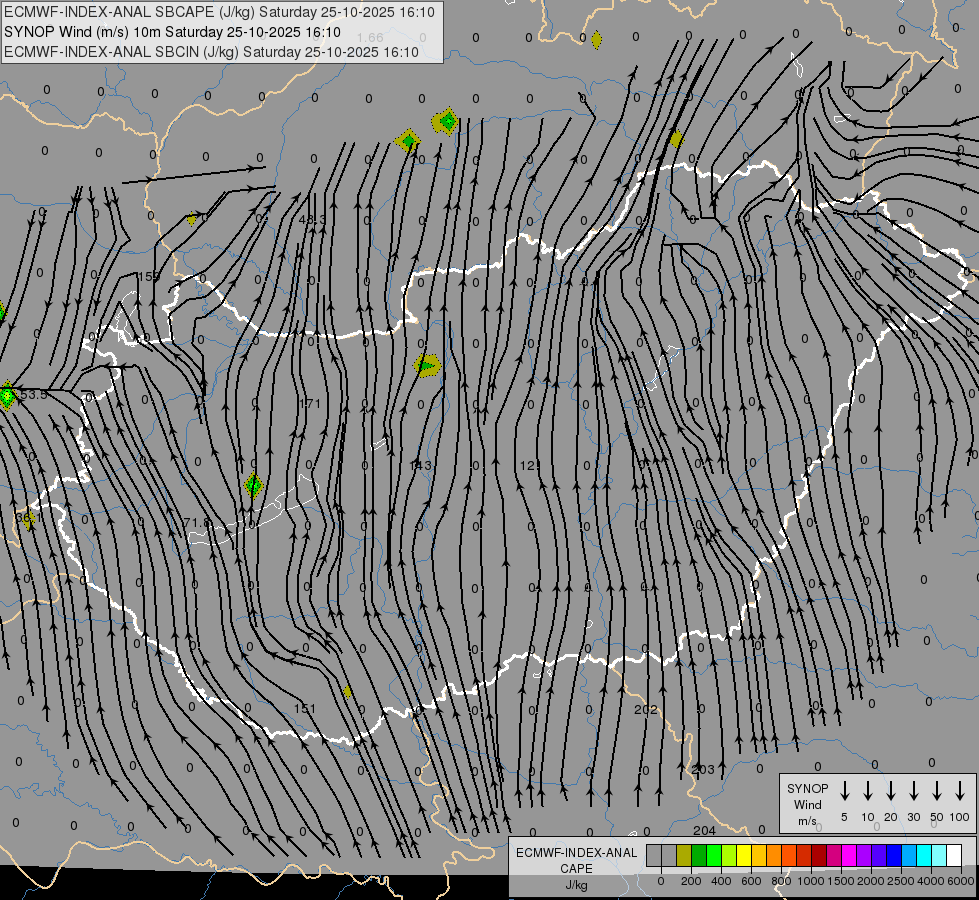
Task: Select the topmost green diamond CAPE marker
Action: pos(446,121)
